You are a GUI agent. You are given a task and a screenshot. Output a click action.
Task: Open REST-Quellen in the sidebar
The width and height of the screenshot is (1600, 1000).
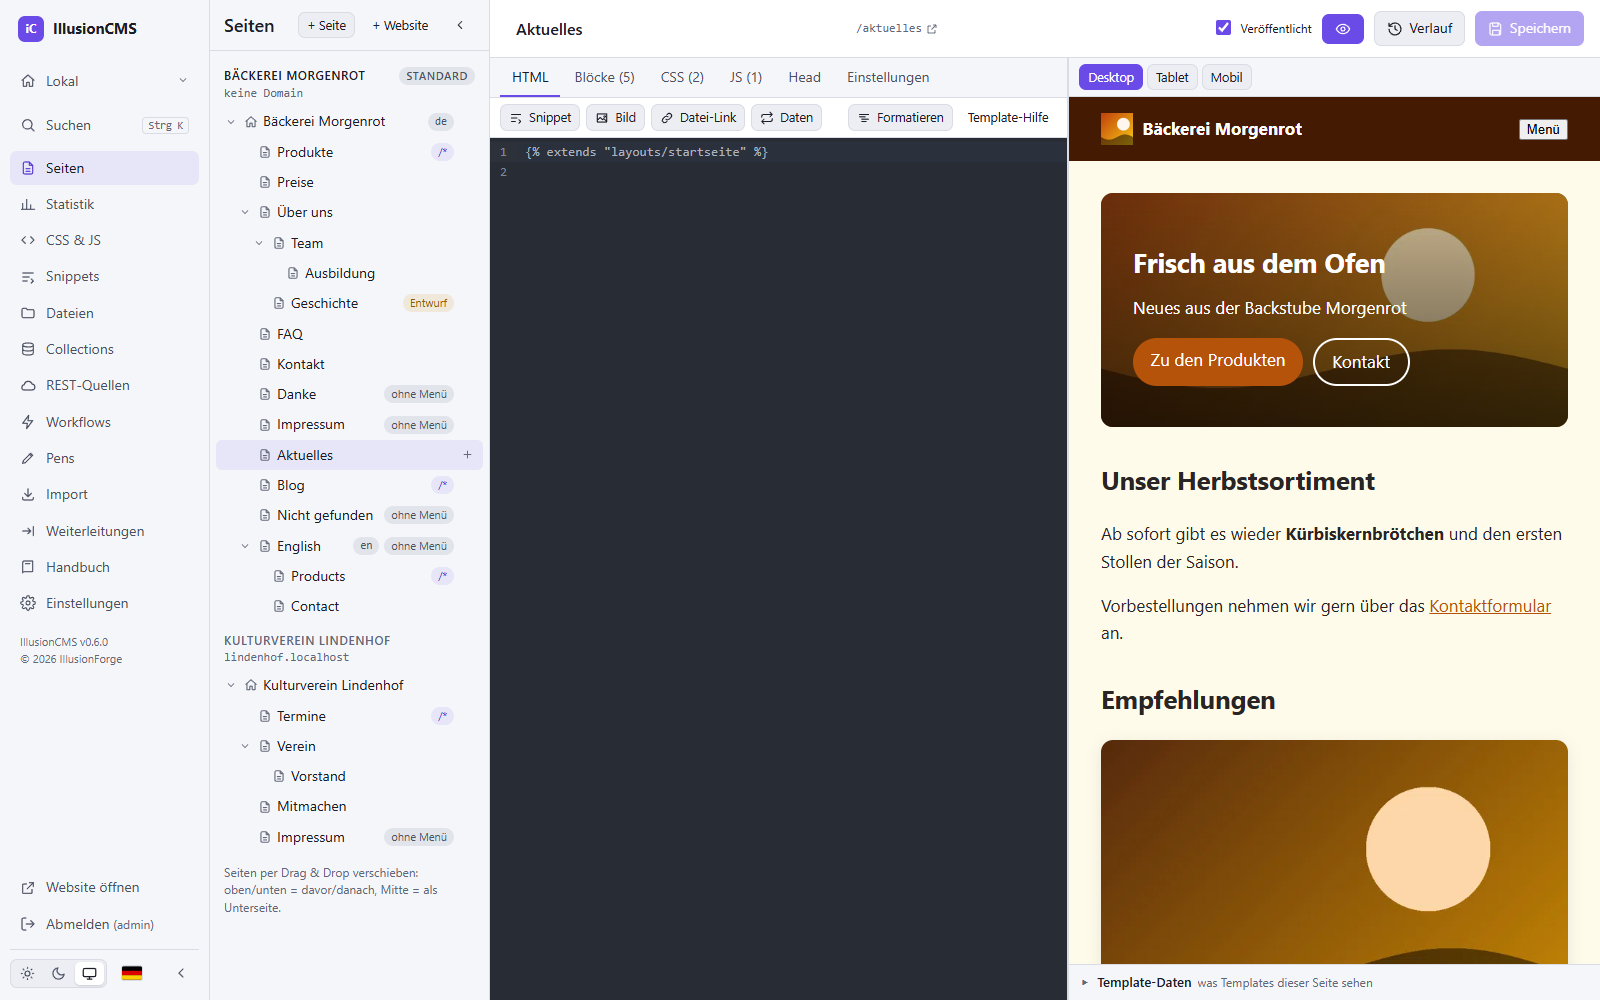[104, 385]
